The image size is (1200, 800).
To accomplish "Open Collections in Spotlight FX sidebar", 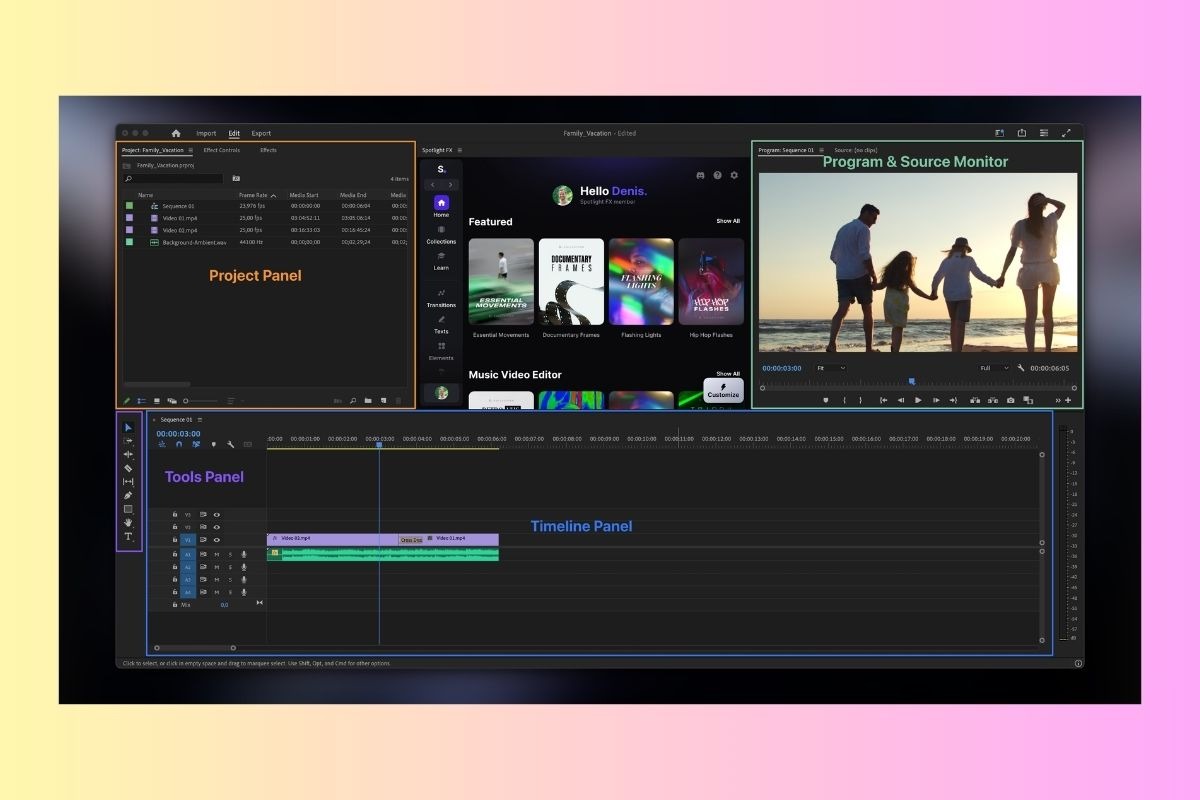I will 441,234.
